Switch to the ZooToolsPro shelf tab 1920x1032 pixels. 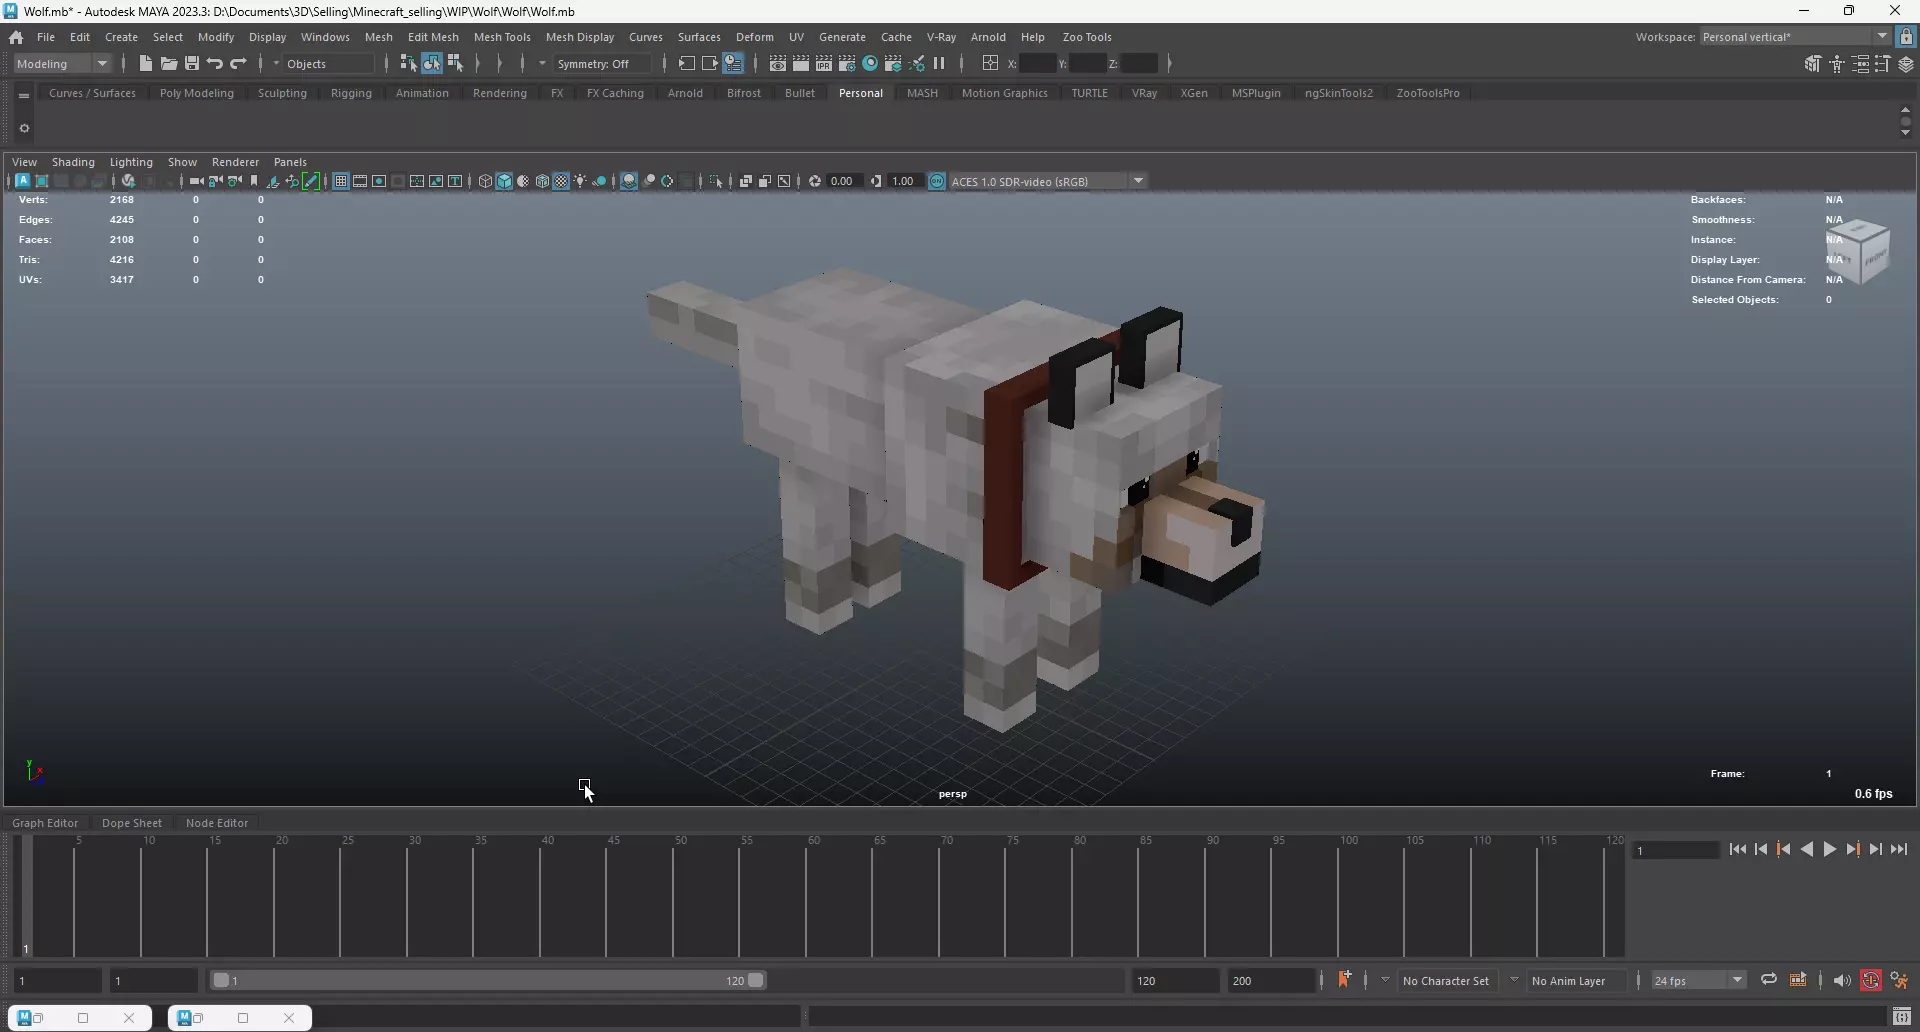click(x=1427, y=93)
